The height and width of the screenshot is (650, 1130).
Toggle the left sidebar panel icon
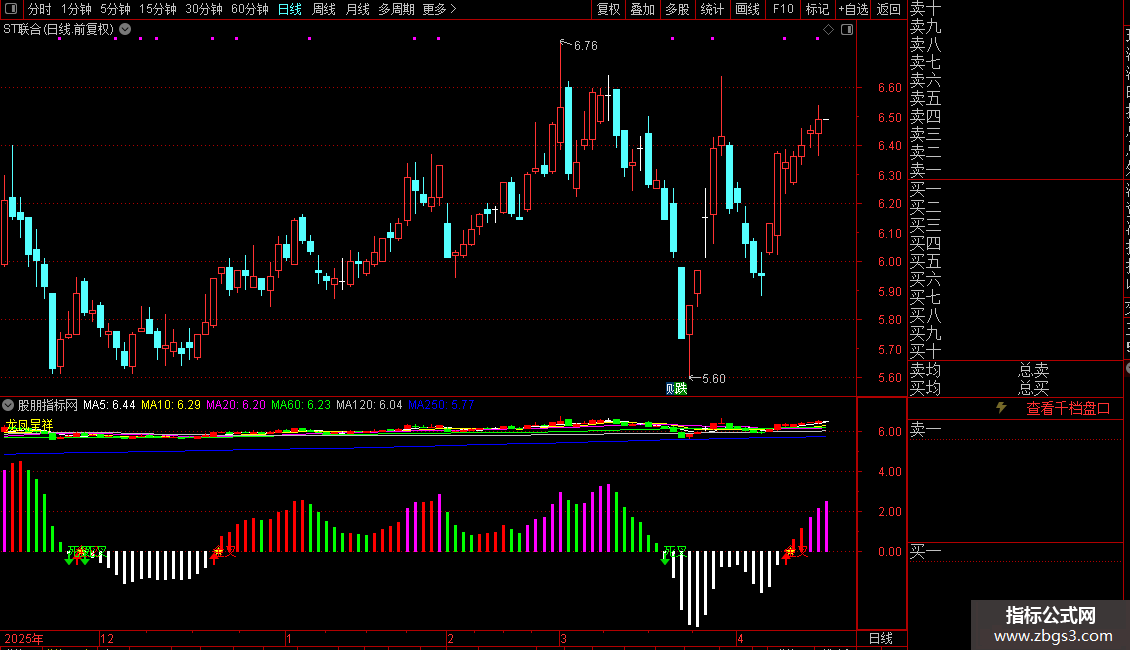coord(11,9)
